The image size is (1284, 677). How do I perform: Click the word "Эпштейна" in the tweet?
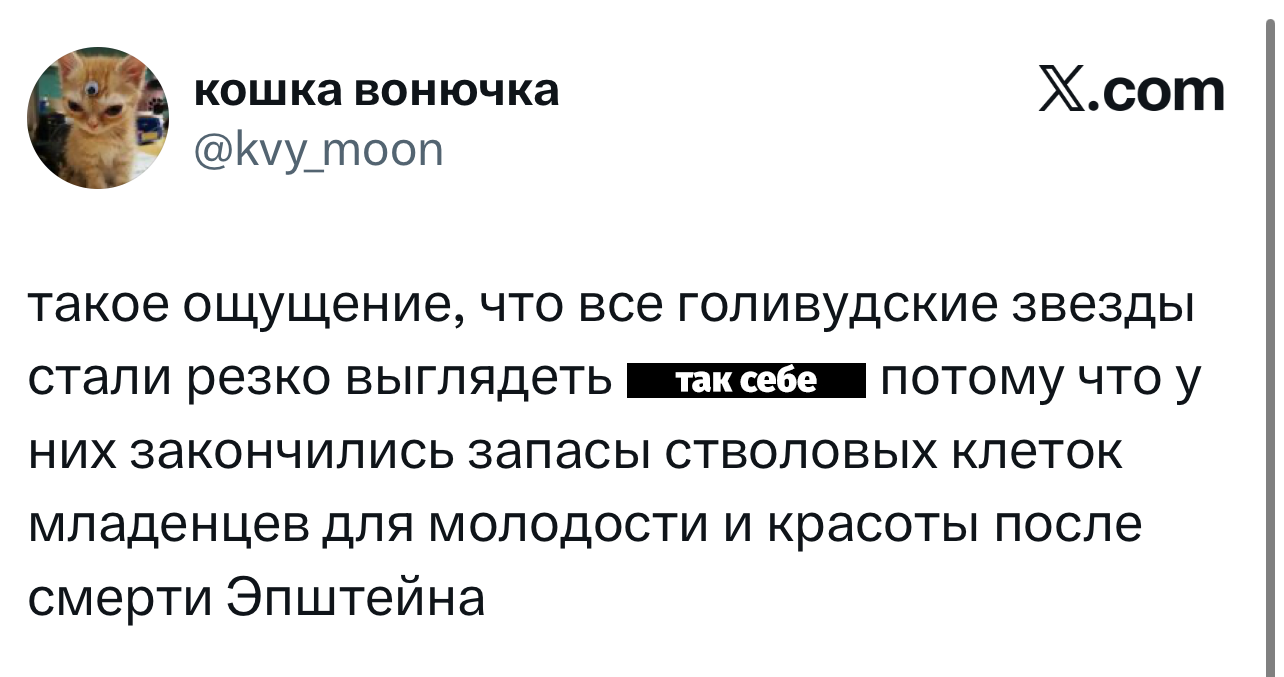(x=357, y=599)
